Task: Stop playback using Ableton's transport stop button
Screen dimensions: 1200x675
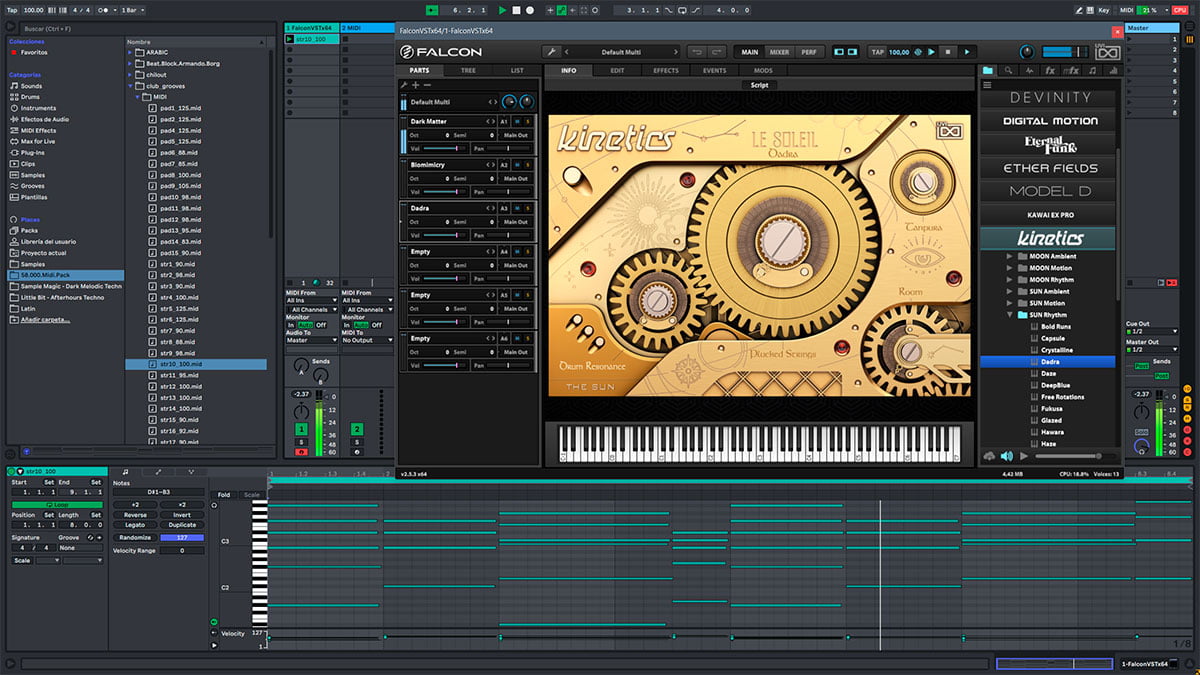Action: (x=516, y=10)
